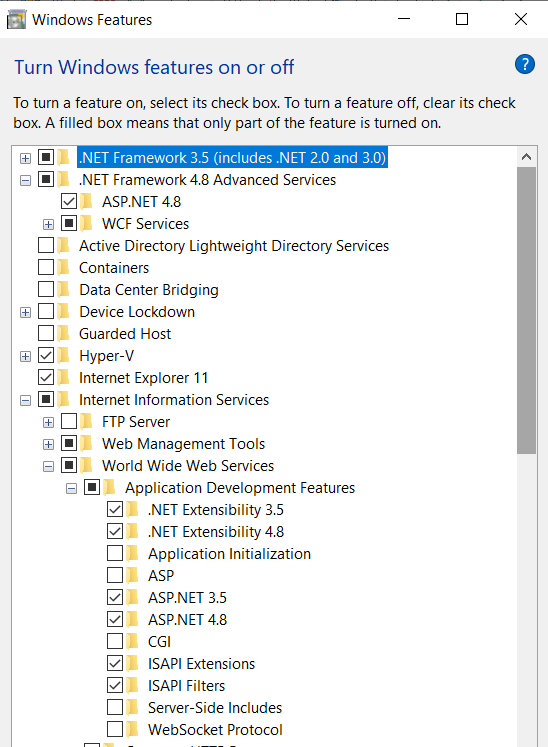This screenshot has width=548, height=747.
Task: Click the folder icon beside Device Lockdown
Action: pyautogui.click(x=63, y=312)
